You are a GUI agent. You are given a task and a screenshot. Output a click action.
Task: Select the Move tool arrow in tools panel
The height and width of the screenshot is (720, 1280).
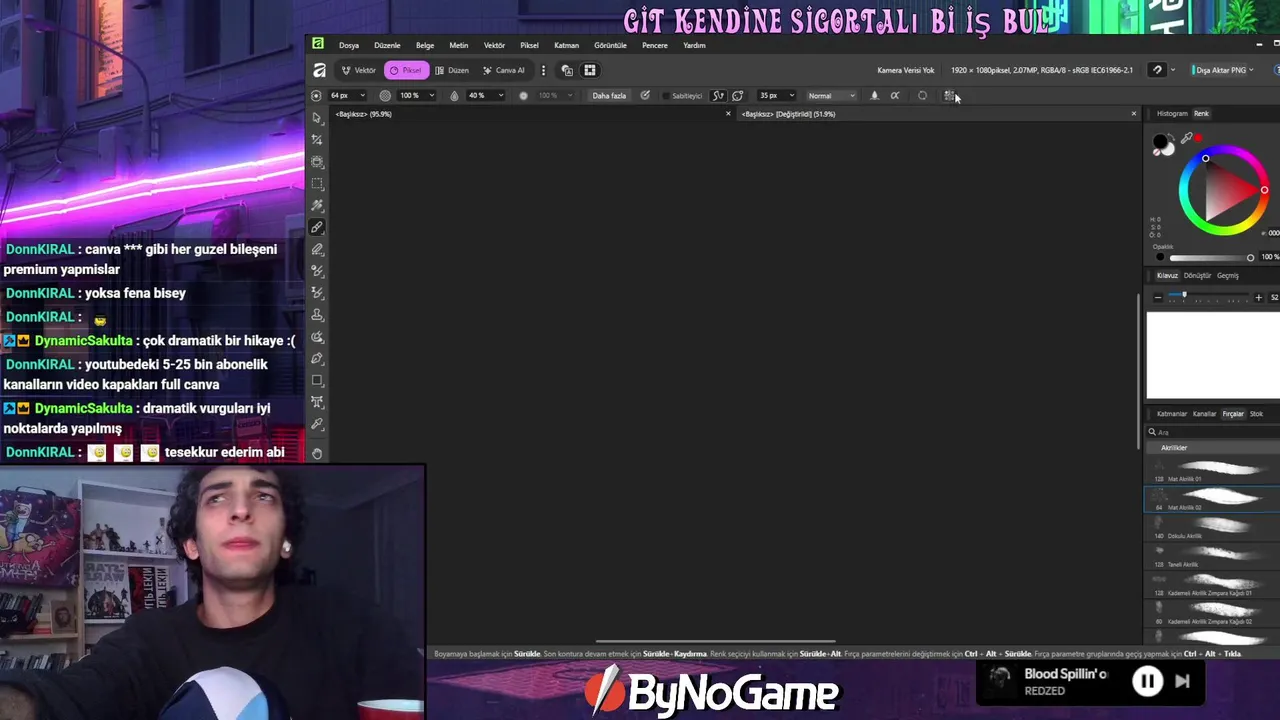(317, 118)
